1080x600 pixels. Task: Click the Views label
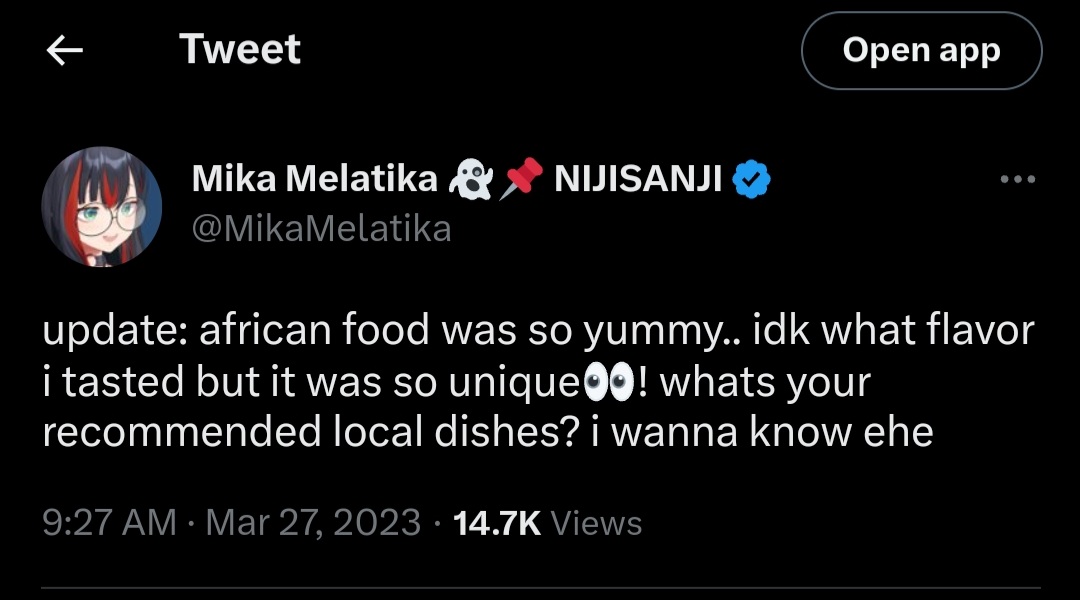597,522
